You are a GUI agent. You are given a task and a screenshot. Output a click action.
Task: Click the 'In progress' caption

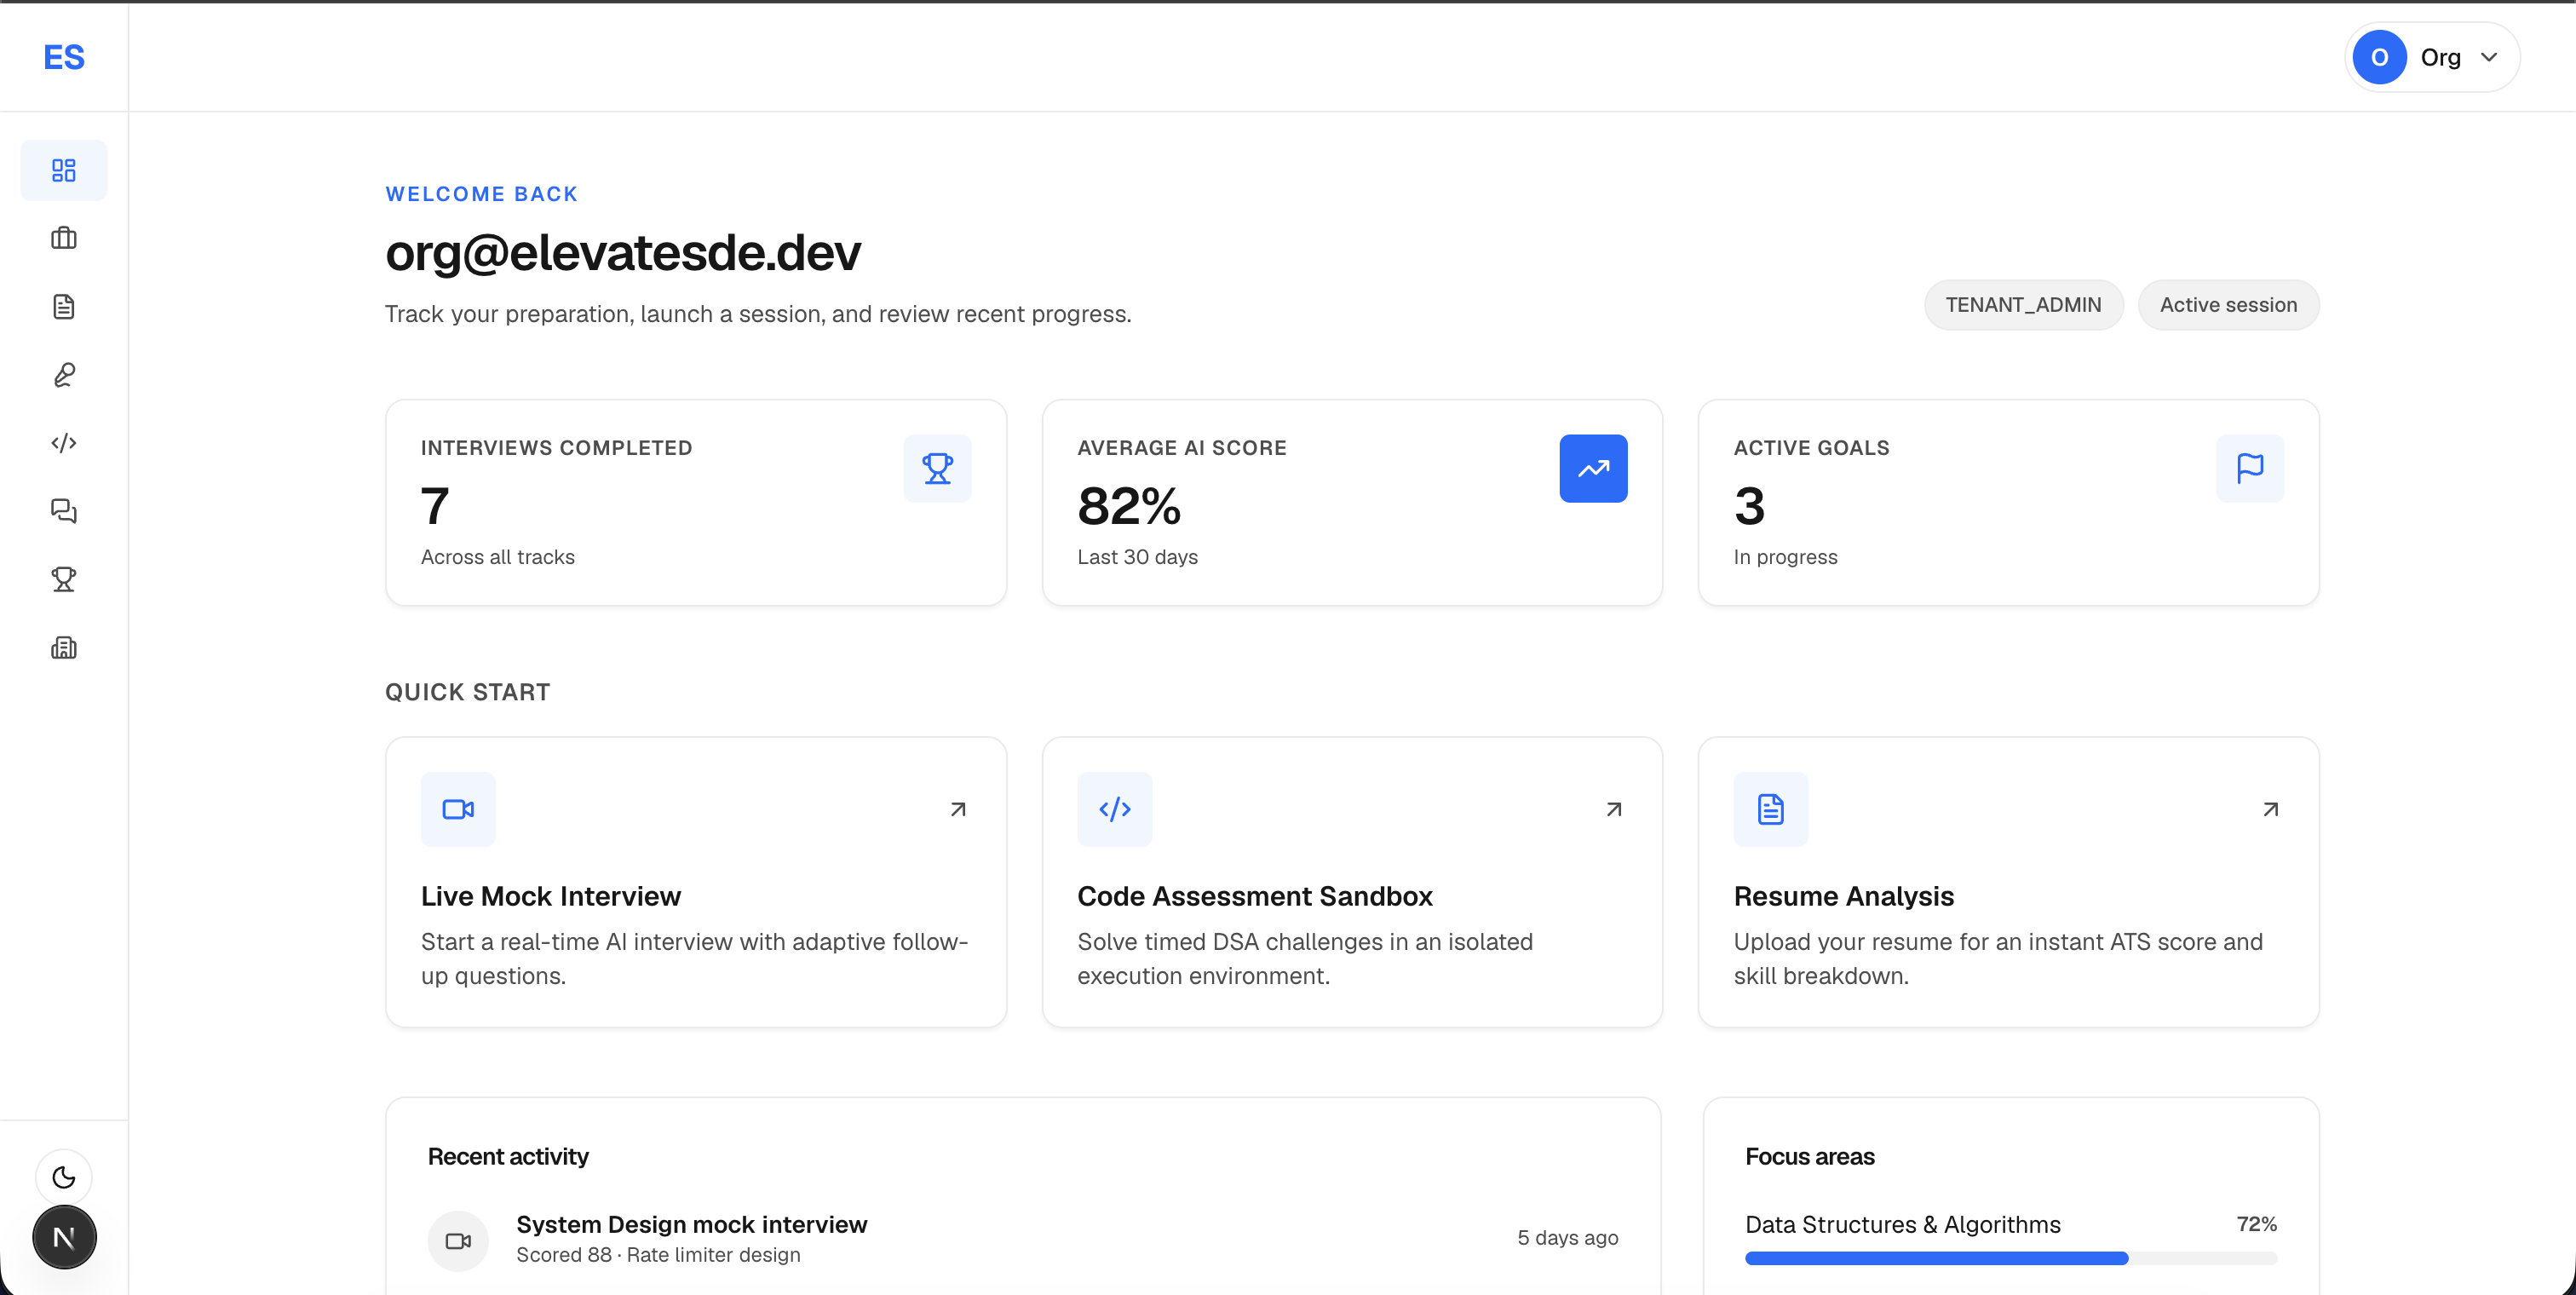[x=1785, y=557]
